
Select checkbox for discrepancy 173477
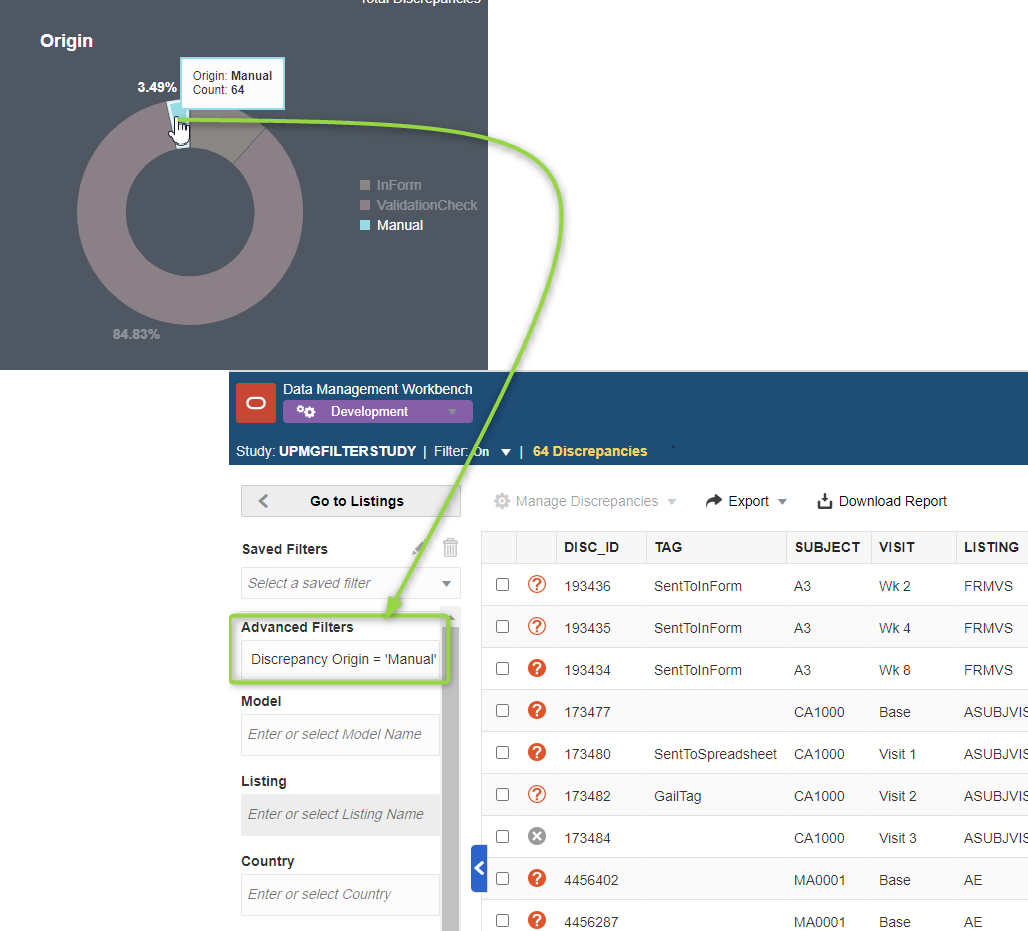tap(502, 710)
